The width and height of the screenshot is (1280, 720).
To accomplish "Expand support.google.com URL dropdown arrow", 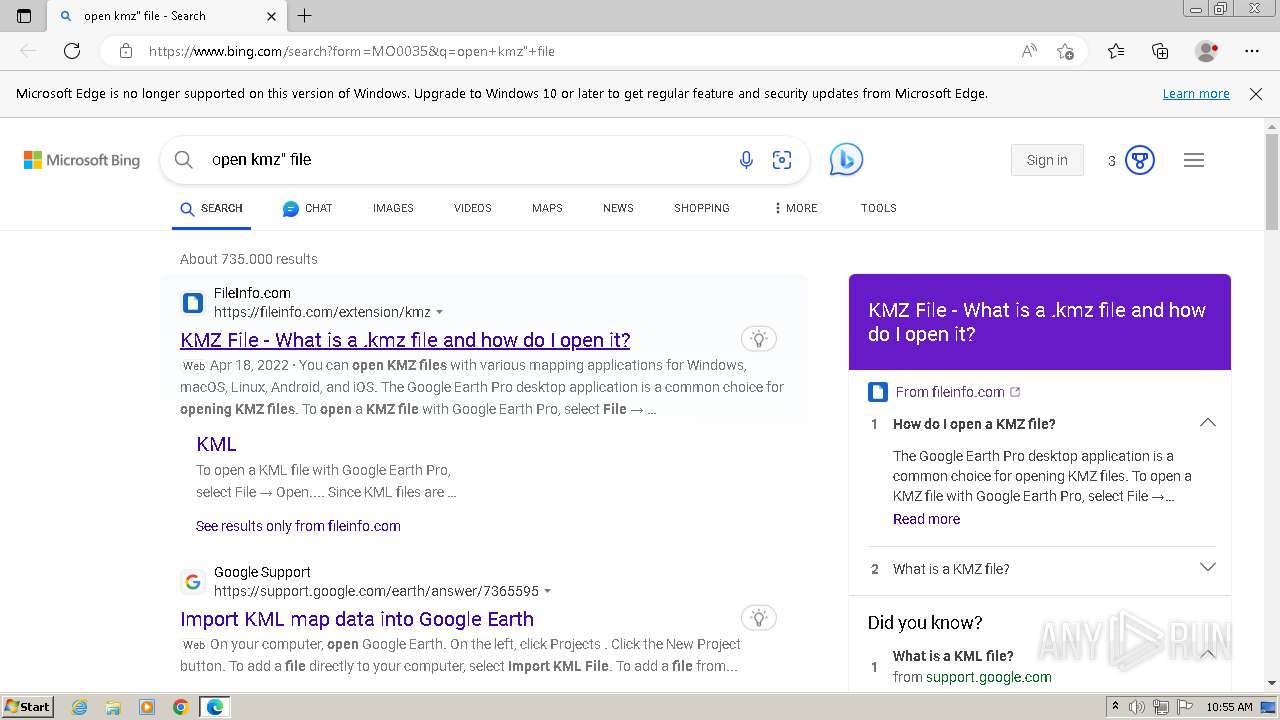I will (x=547, y=592).
